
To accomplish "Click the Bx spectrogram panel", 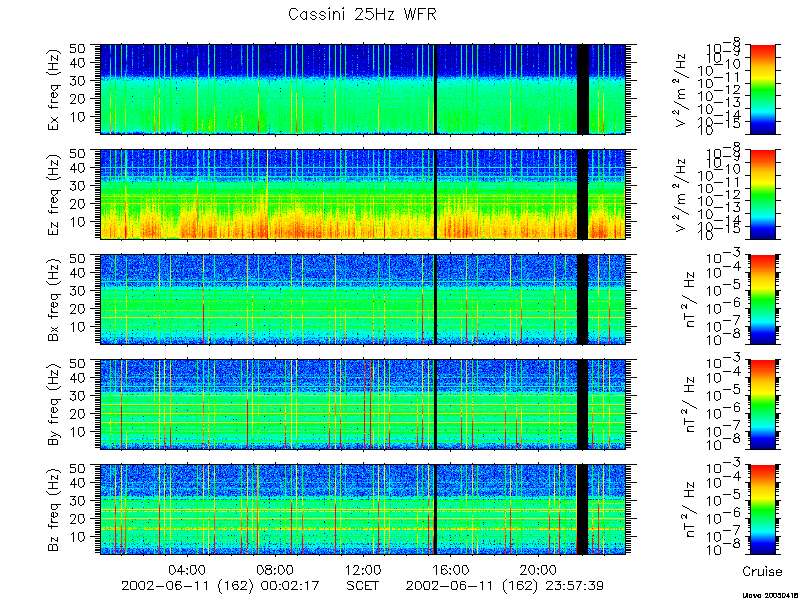I will coord(363,299).
